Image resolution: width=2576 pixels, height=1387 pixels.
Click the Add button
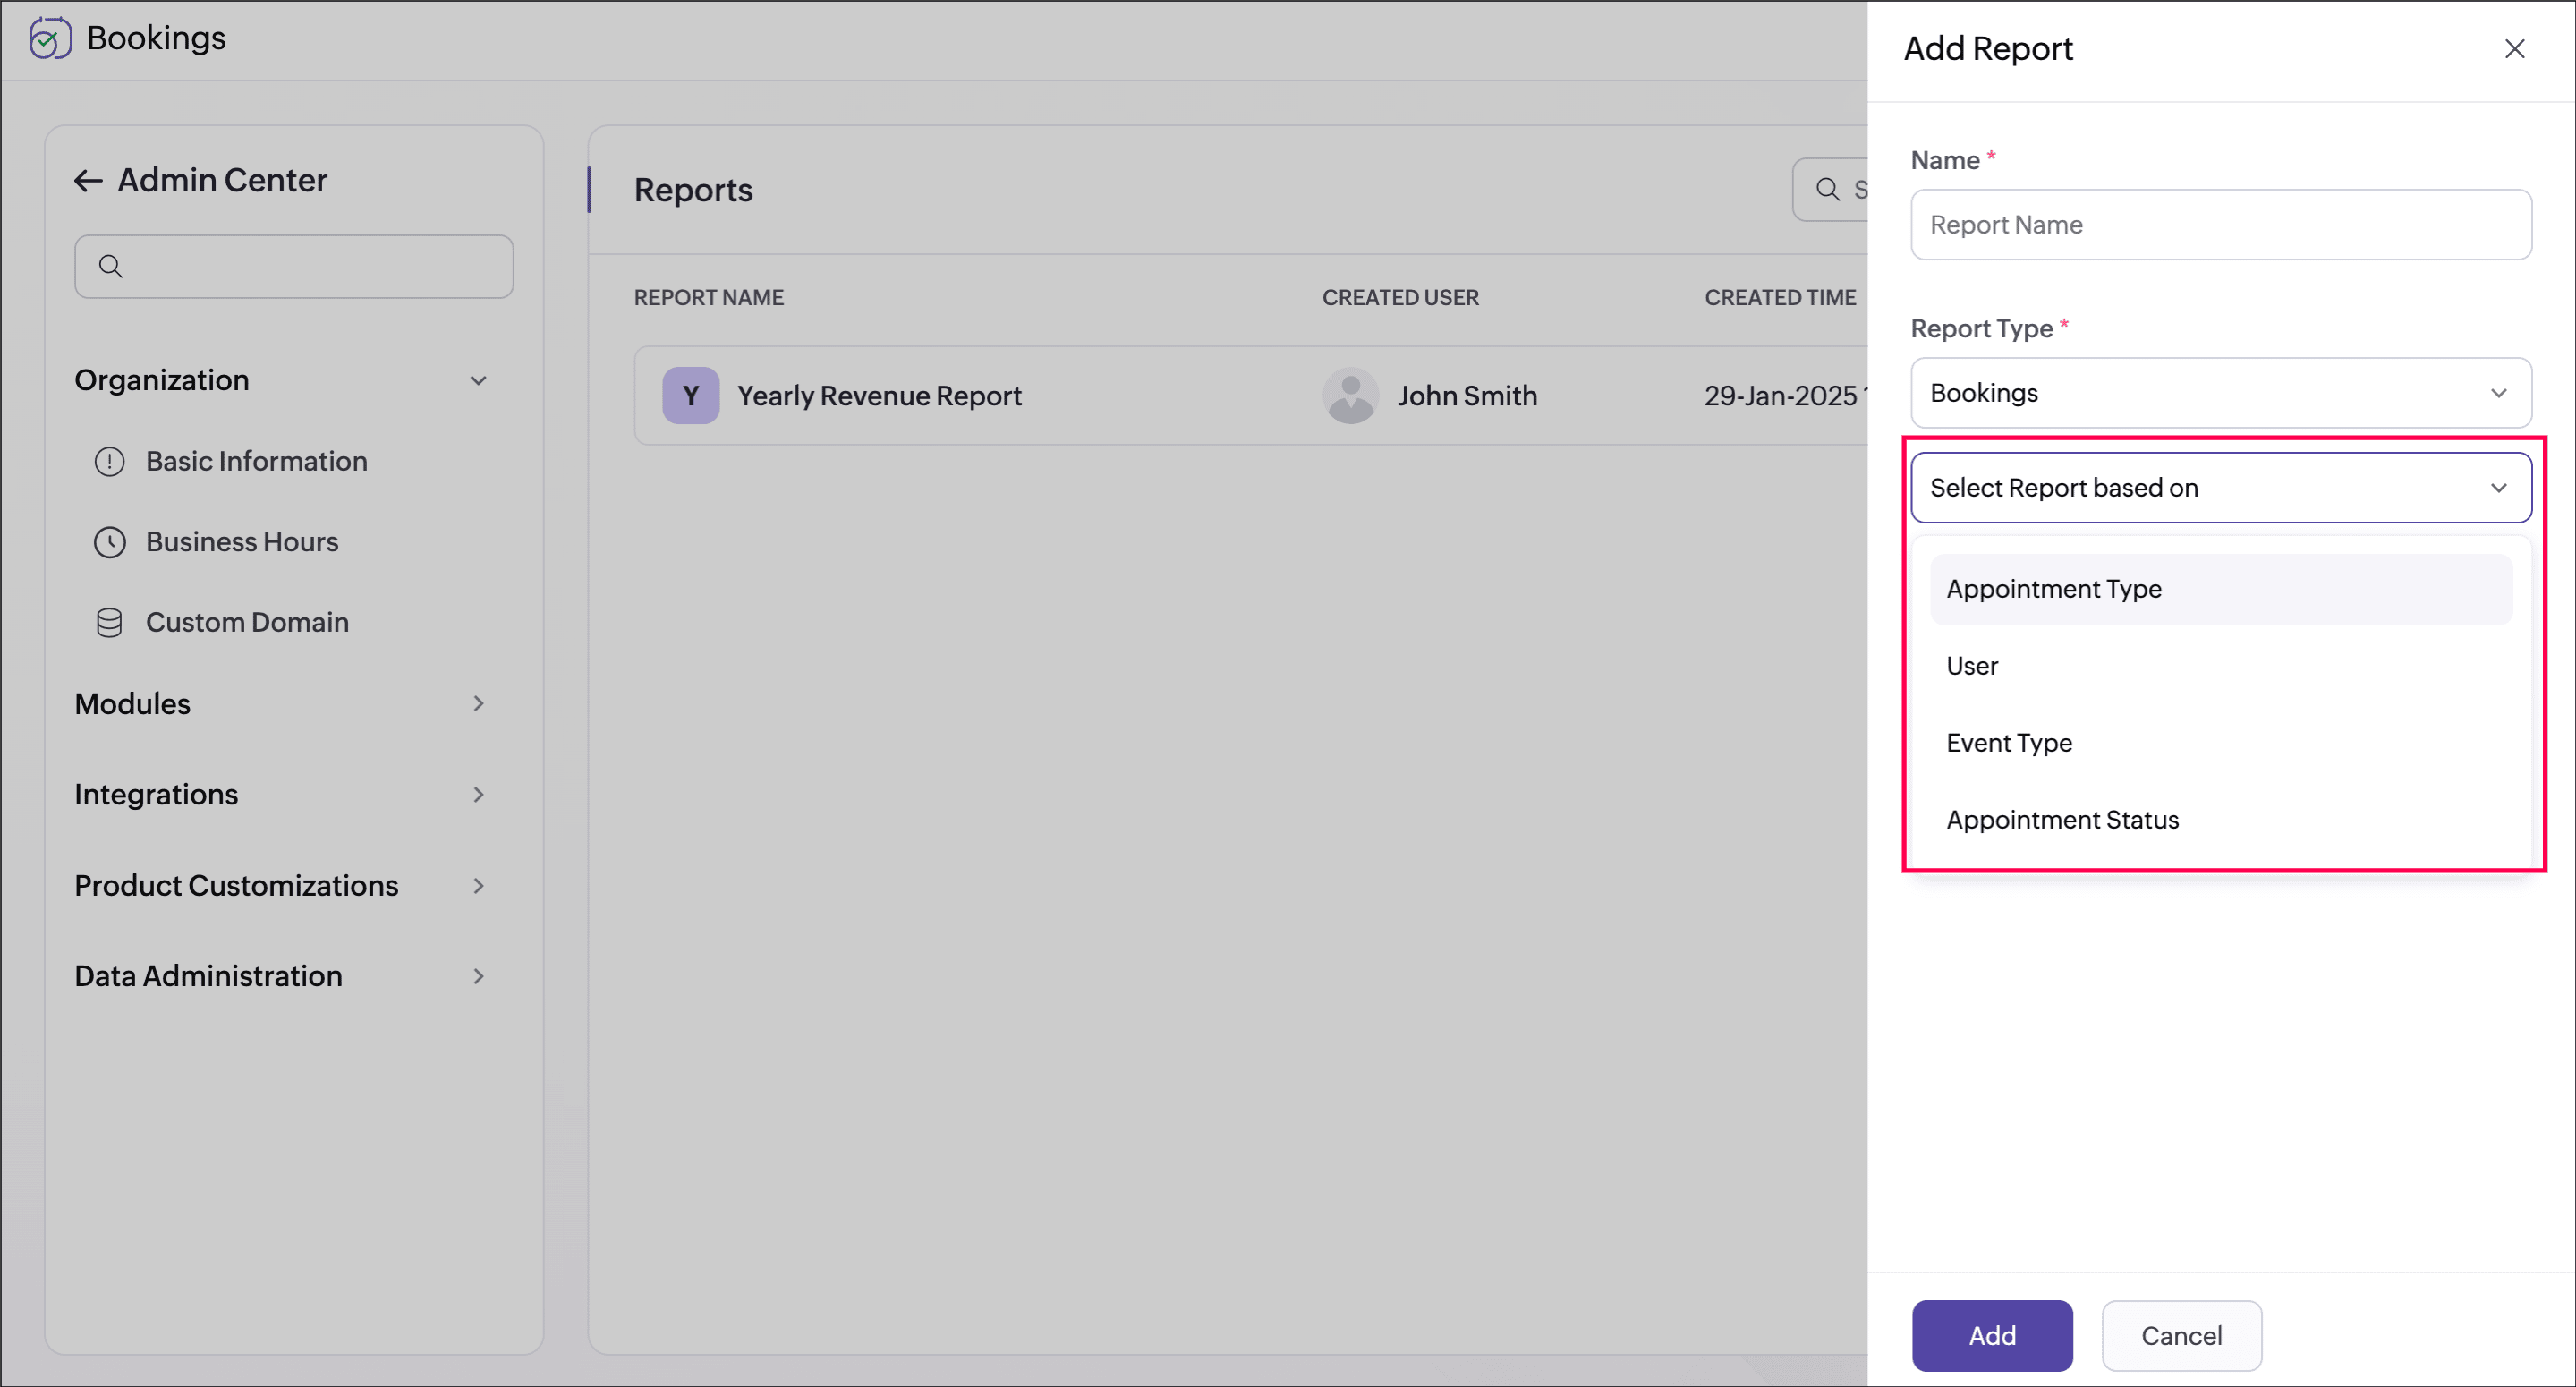point(1991,1335)
